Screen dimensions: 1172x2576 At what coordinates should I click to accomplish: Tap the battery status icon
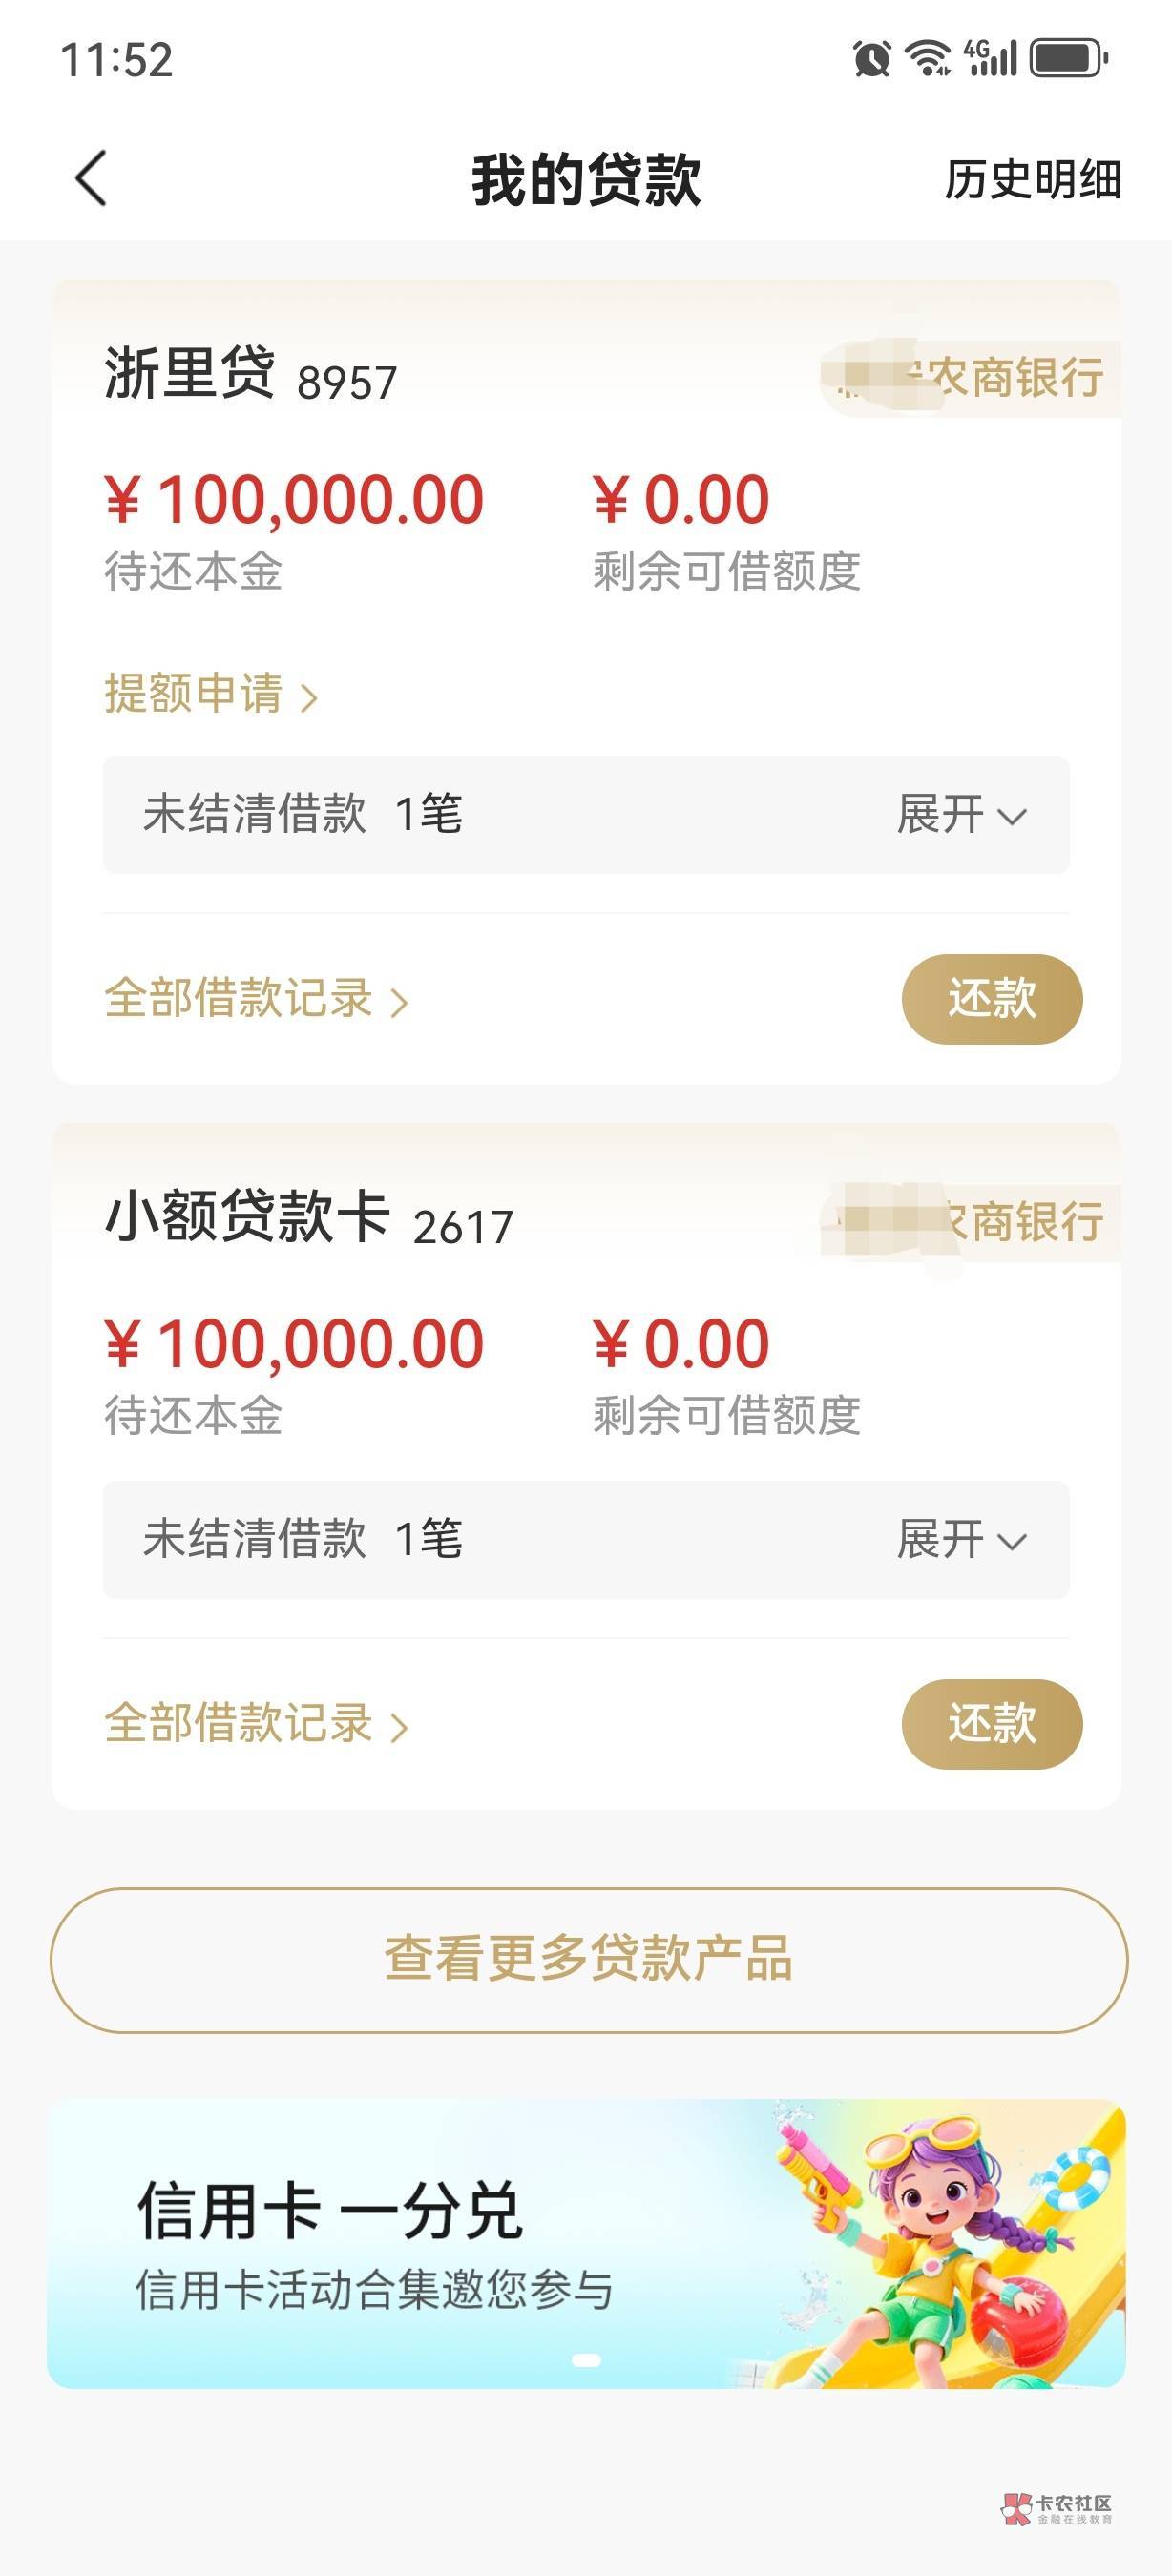pos(1069,58)
